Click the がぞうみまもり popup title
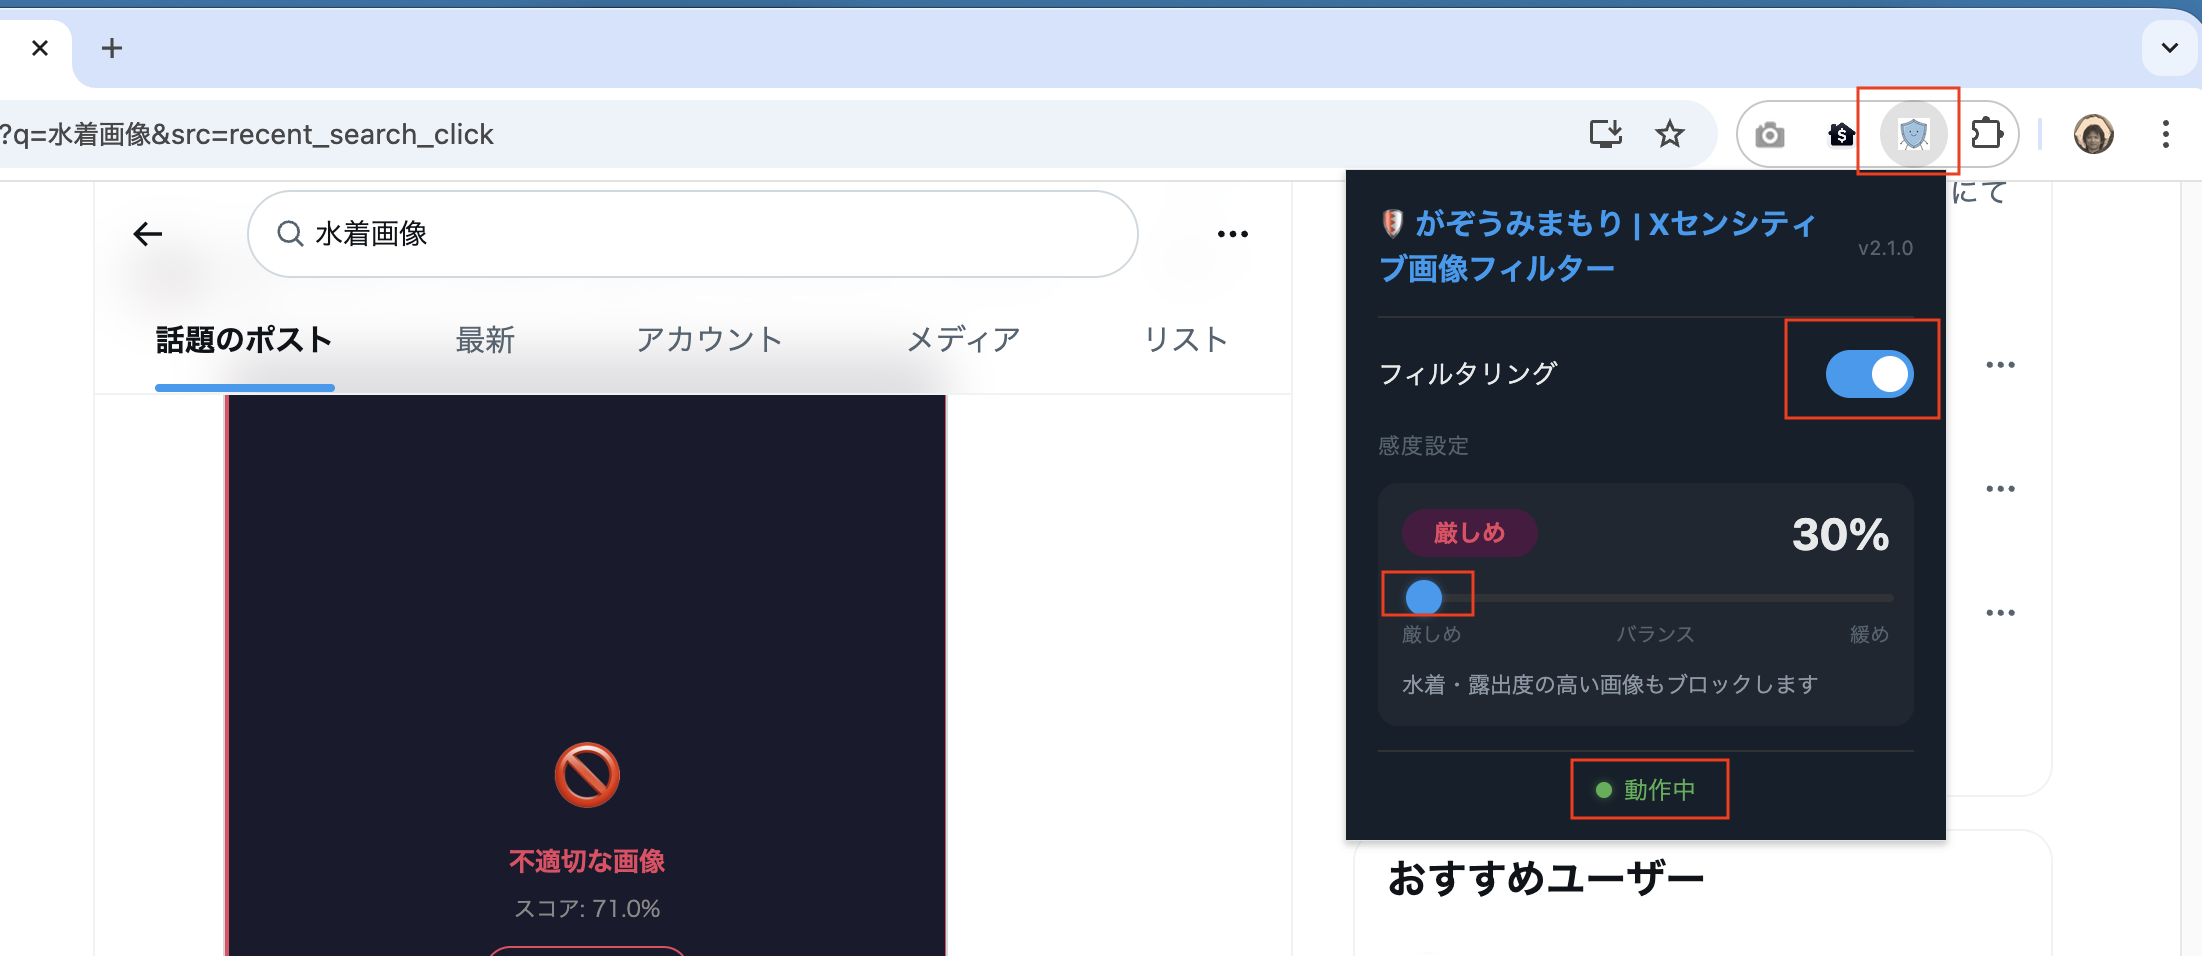Image resolution: width=2202 pixels, height=956 pixels. coord(1597,246)
